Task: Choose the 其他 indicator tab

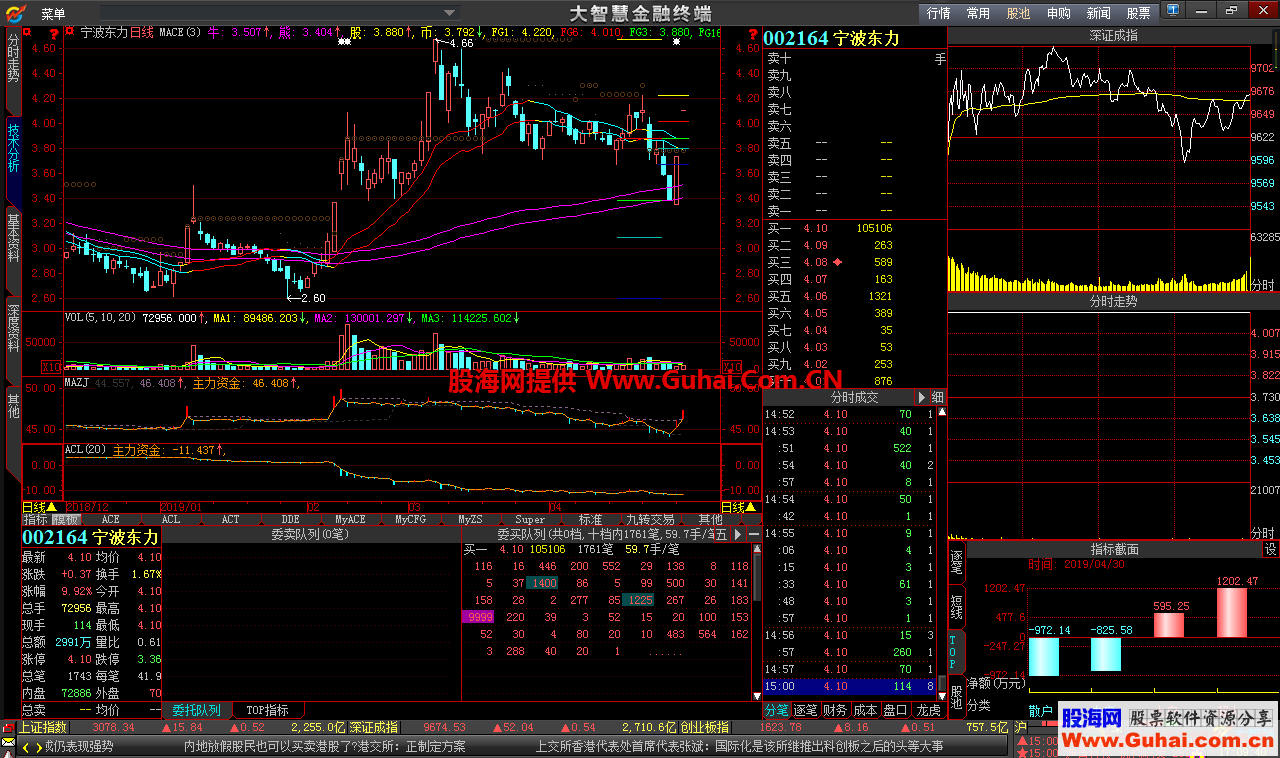Action: click(710, 520)
